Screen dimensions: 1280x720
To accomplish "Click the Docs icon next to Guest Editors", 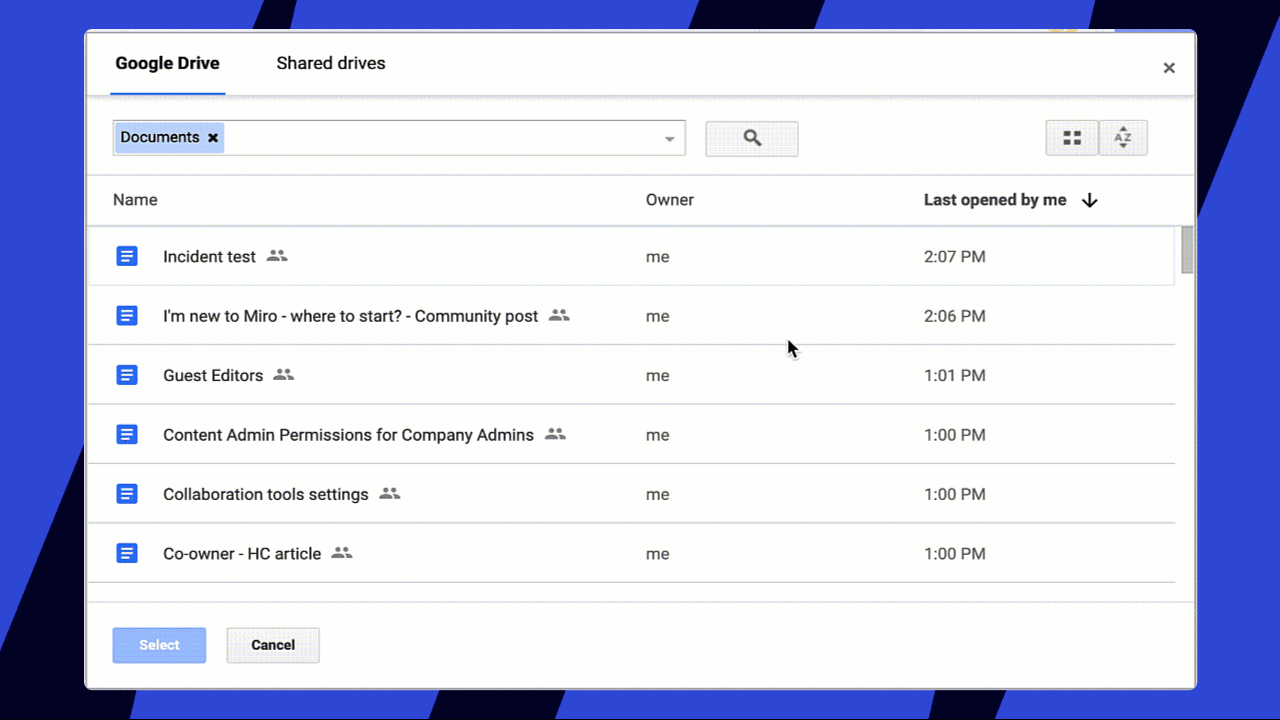I will [x=127, y=375].
